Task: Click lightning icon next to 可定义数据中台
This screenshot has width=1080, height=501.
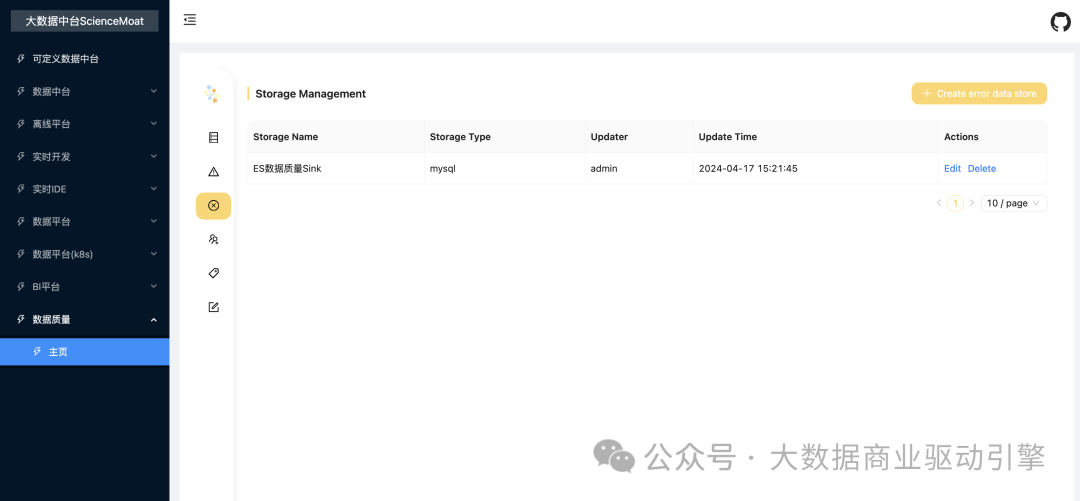Action: coord(21,59)
